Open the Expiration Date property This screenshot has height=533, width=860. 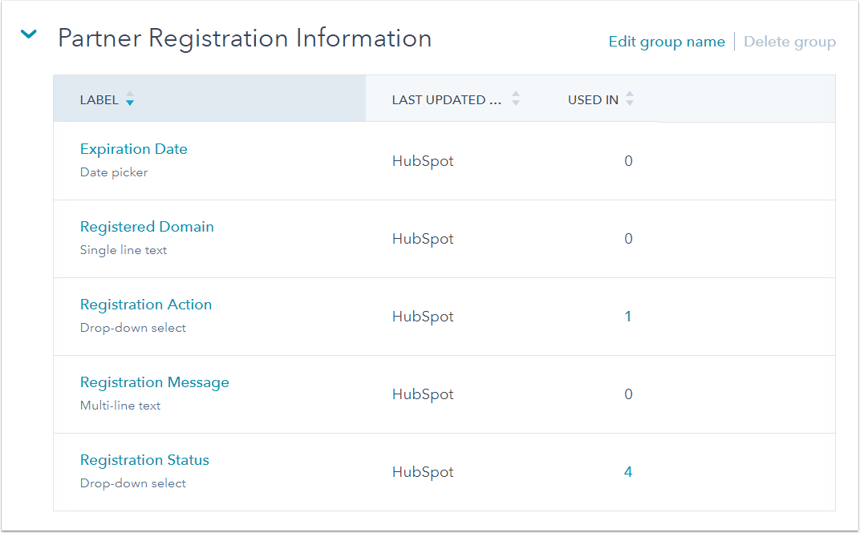pyautogui.click(x=134, y=149)
